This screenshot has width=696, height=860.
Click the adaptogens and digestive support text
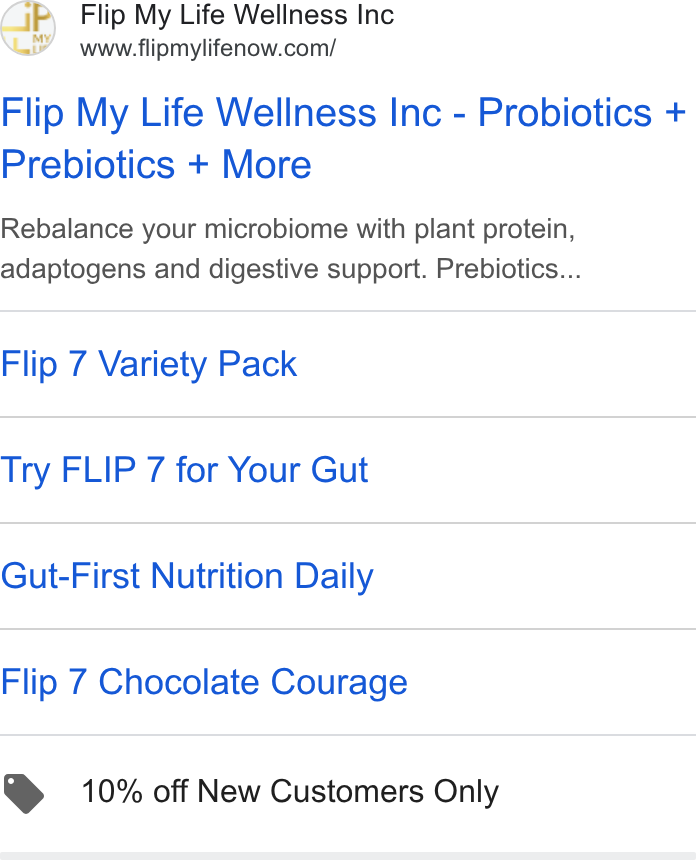pyautogui.click(x=214, y=269)
